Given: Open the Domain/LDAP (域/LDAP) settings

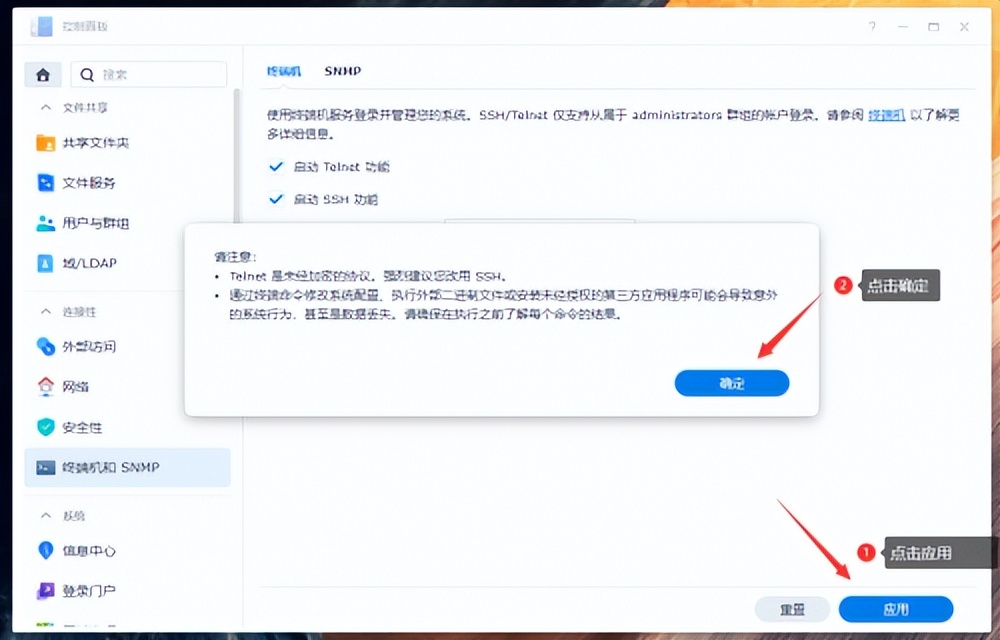Looking at the screenshot, I should coord(90,262).
